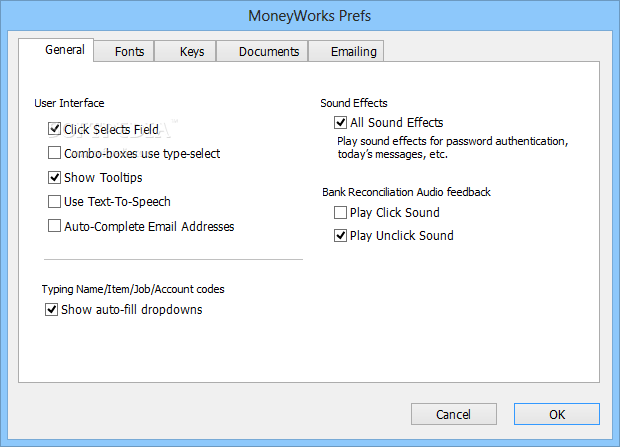Open the Emailing tab
The width and height of the screenshot is (620, 447).
coord(346,51)
